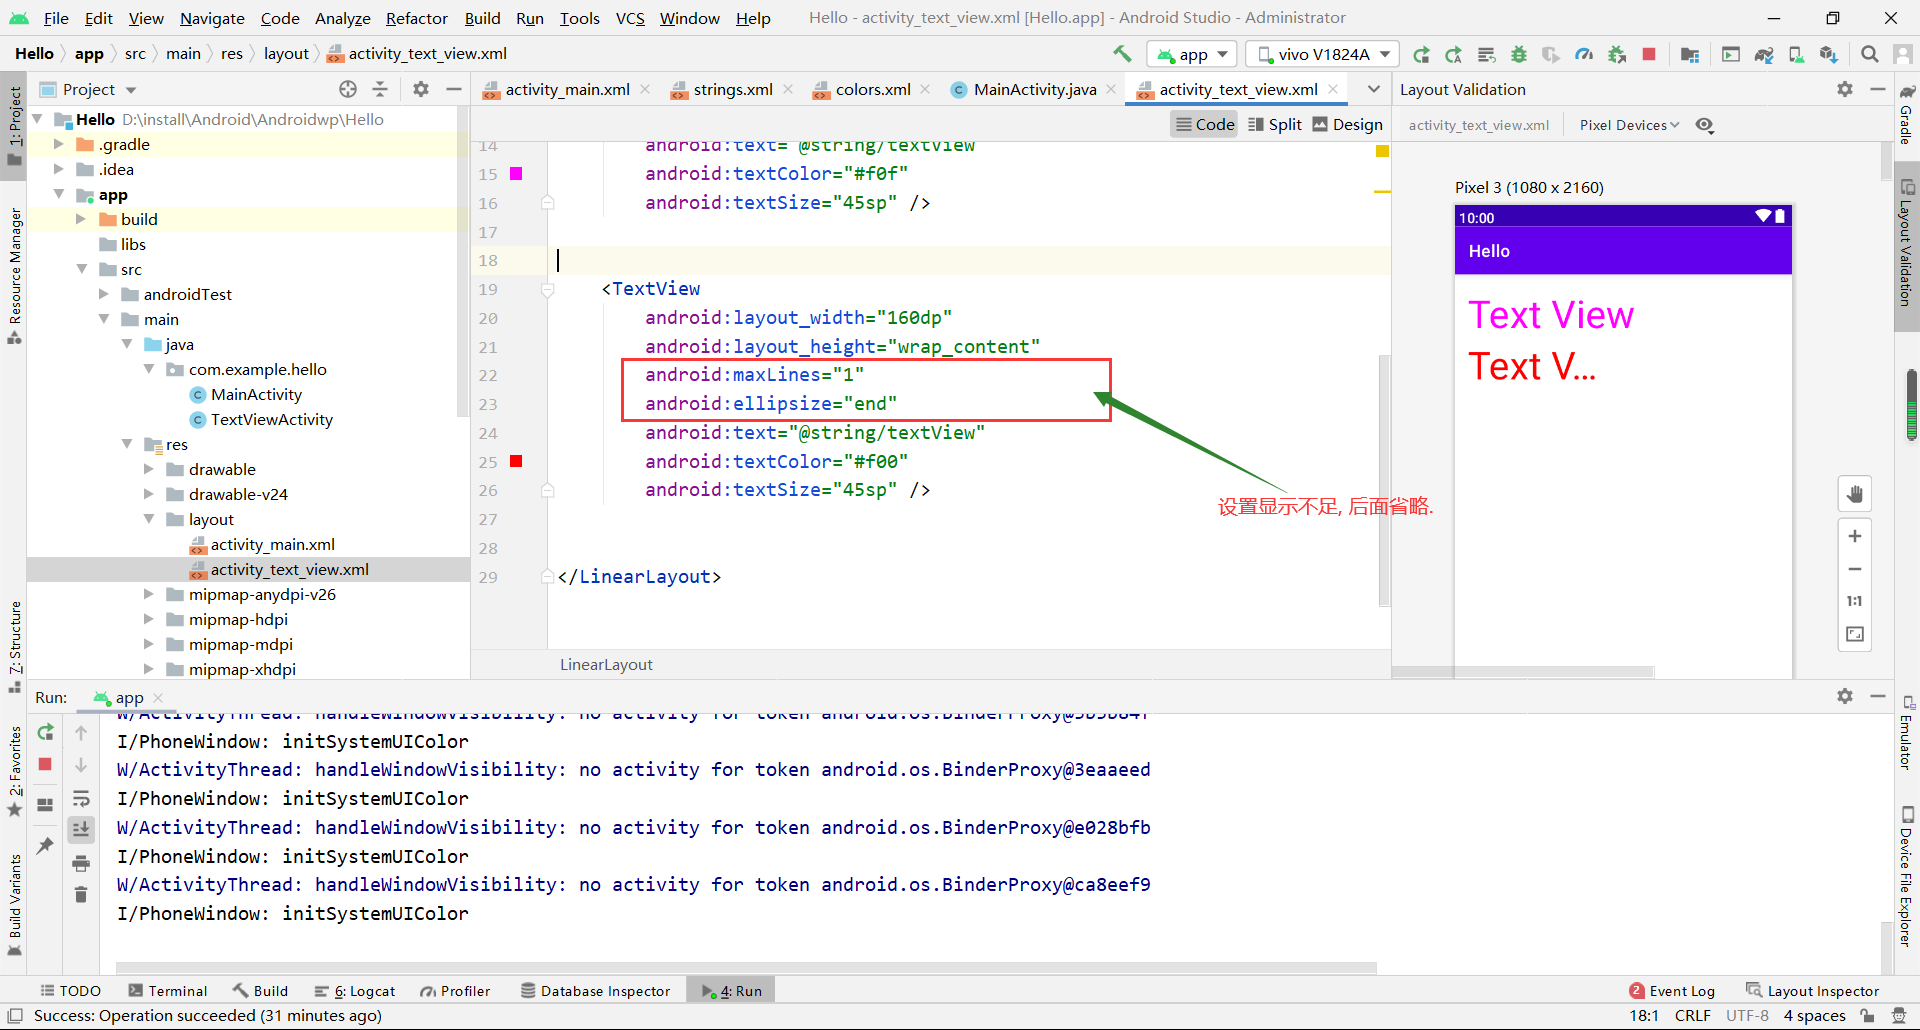Switch editor to Split view mode
Viewport: 1920px width, 1030px height.
(x=1275, y=124)
